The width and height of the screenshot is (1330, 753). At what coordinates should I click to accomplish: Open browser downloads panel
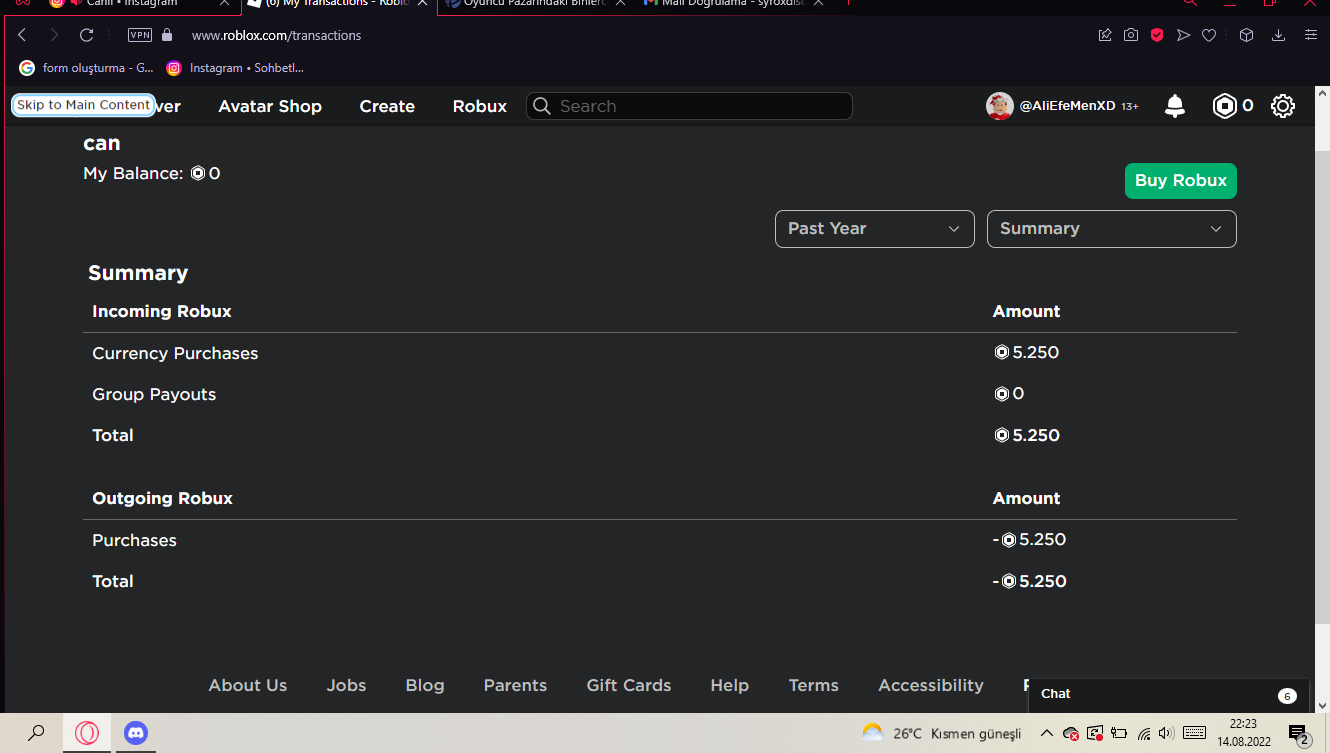(1278, 35)
